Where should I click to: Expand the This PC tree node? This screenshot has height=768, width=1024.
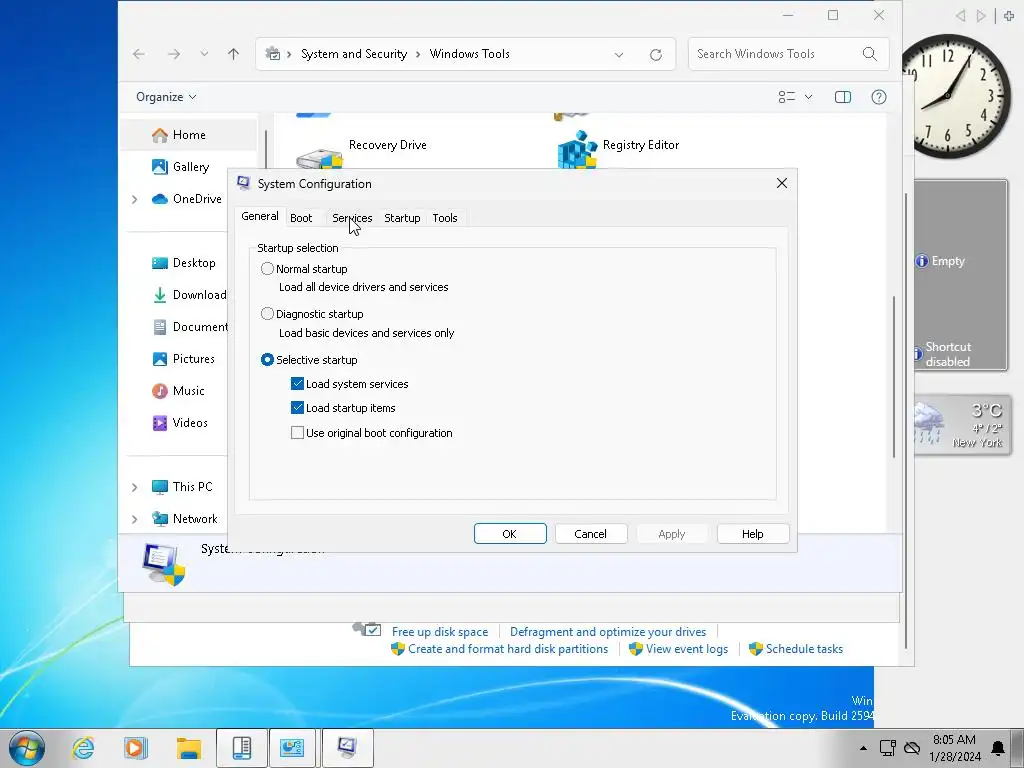point(135,487)
